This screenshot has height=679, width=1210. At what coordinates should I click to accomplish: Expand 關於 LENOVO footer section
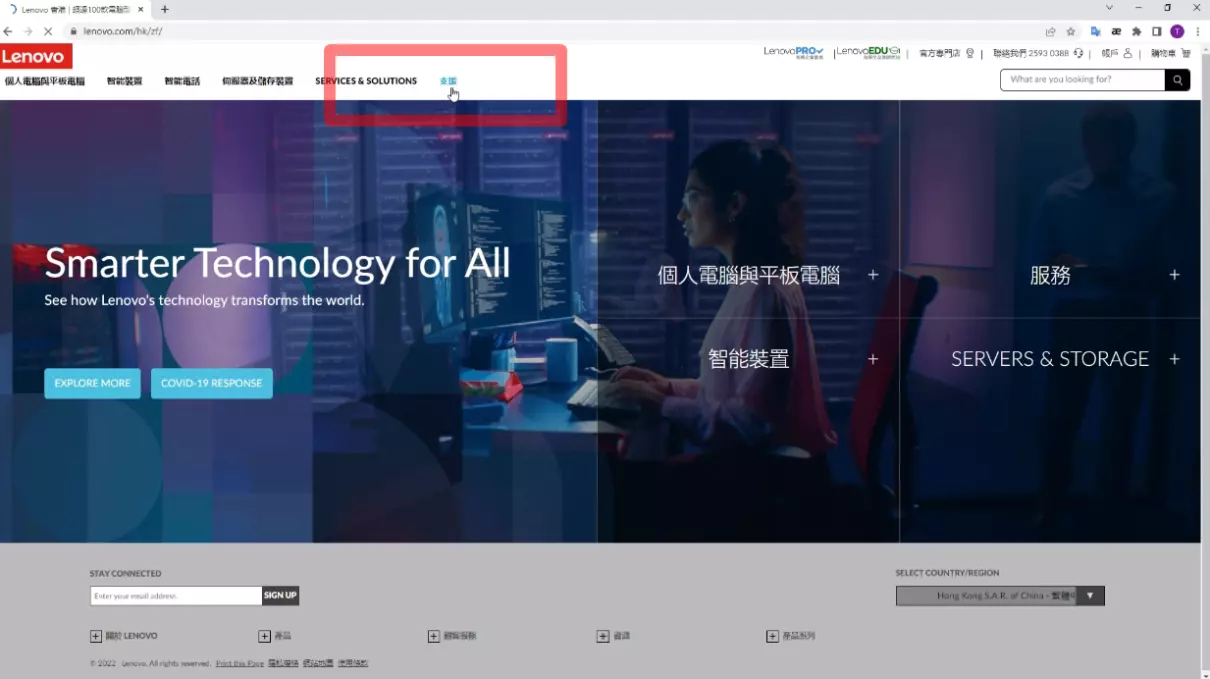(x=96, y=636)
